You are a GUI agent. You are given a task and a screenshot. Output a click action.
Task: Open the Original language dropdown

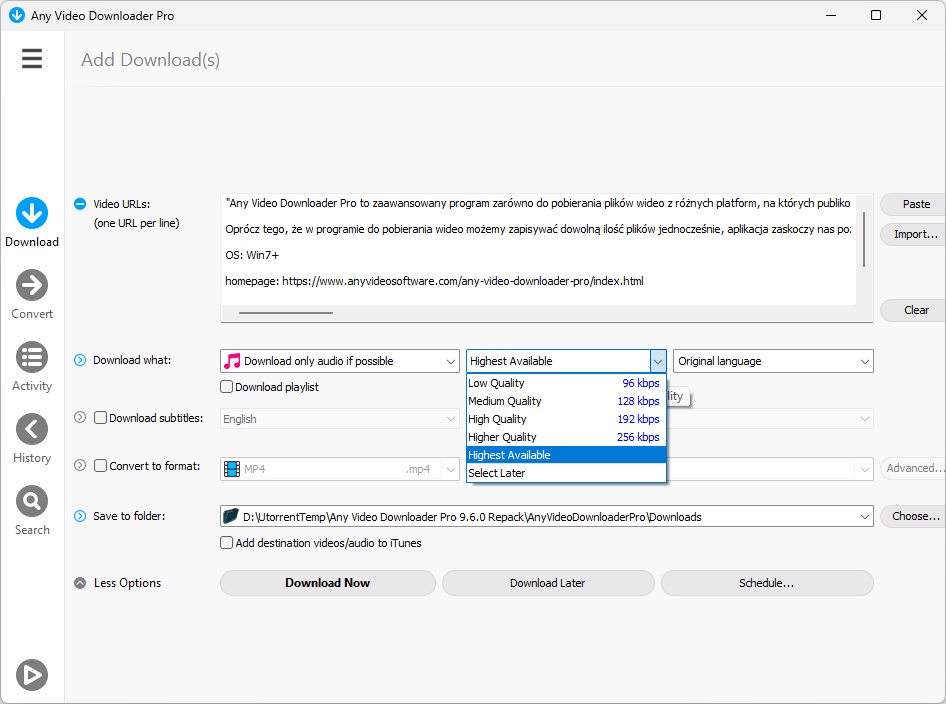(773, 361)
